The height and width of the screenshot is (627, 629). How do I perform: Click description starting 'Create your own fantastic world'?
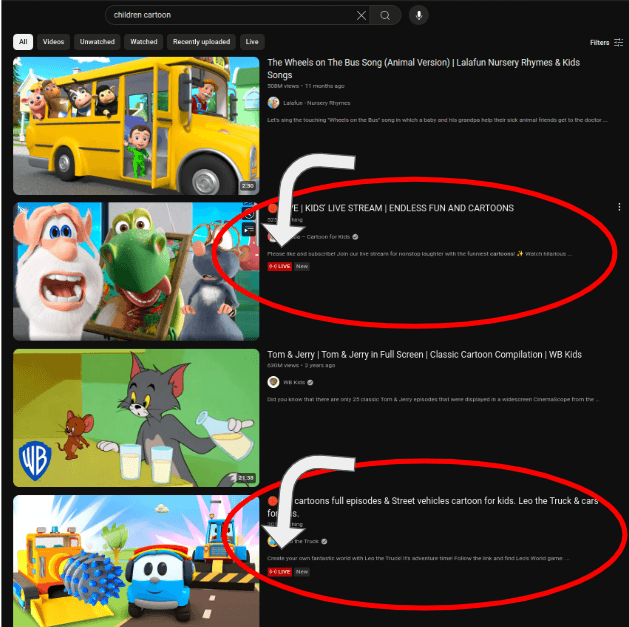pyautogui.click(x=418, y=558)
